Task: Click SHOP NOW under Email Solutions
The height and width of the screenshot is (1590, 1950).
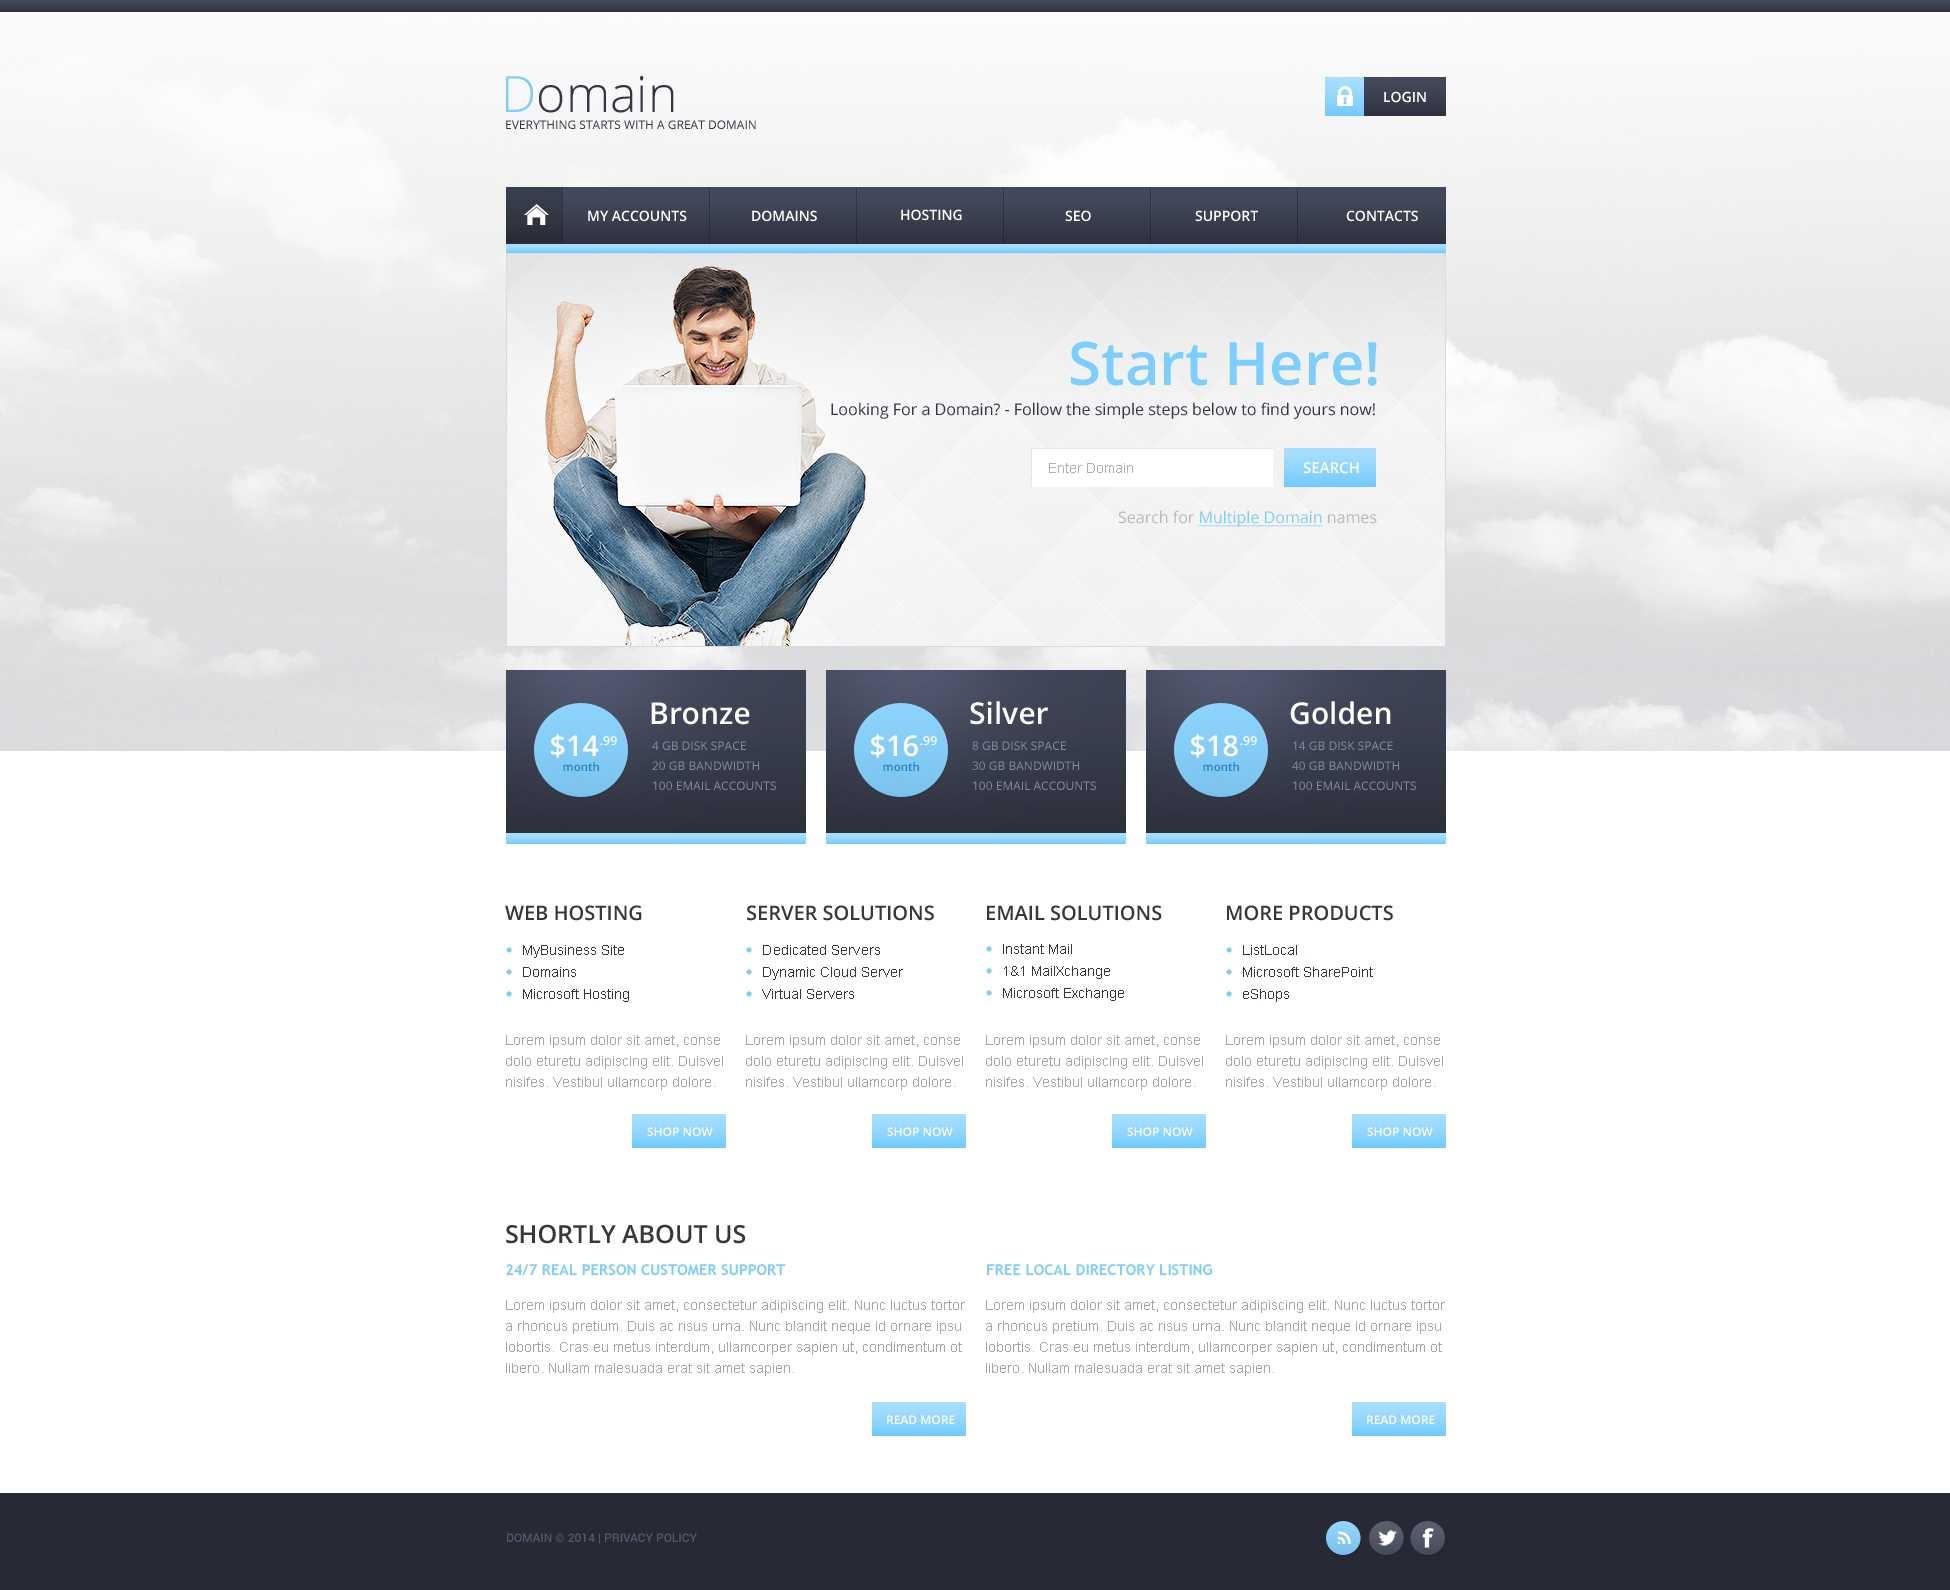Action: [1160, 1130]
